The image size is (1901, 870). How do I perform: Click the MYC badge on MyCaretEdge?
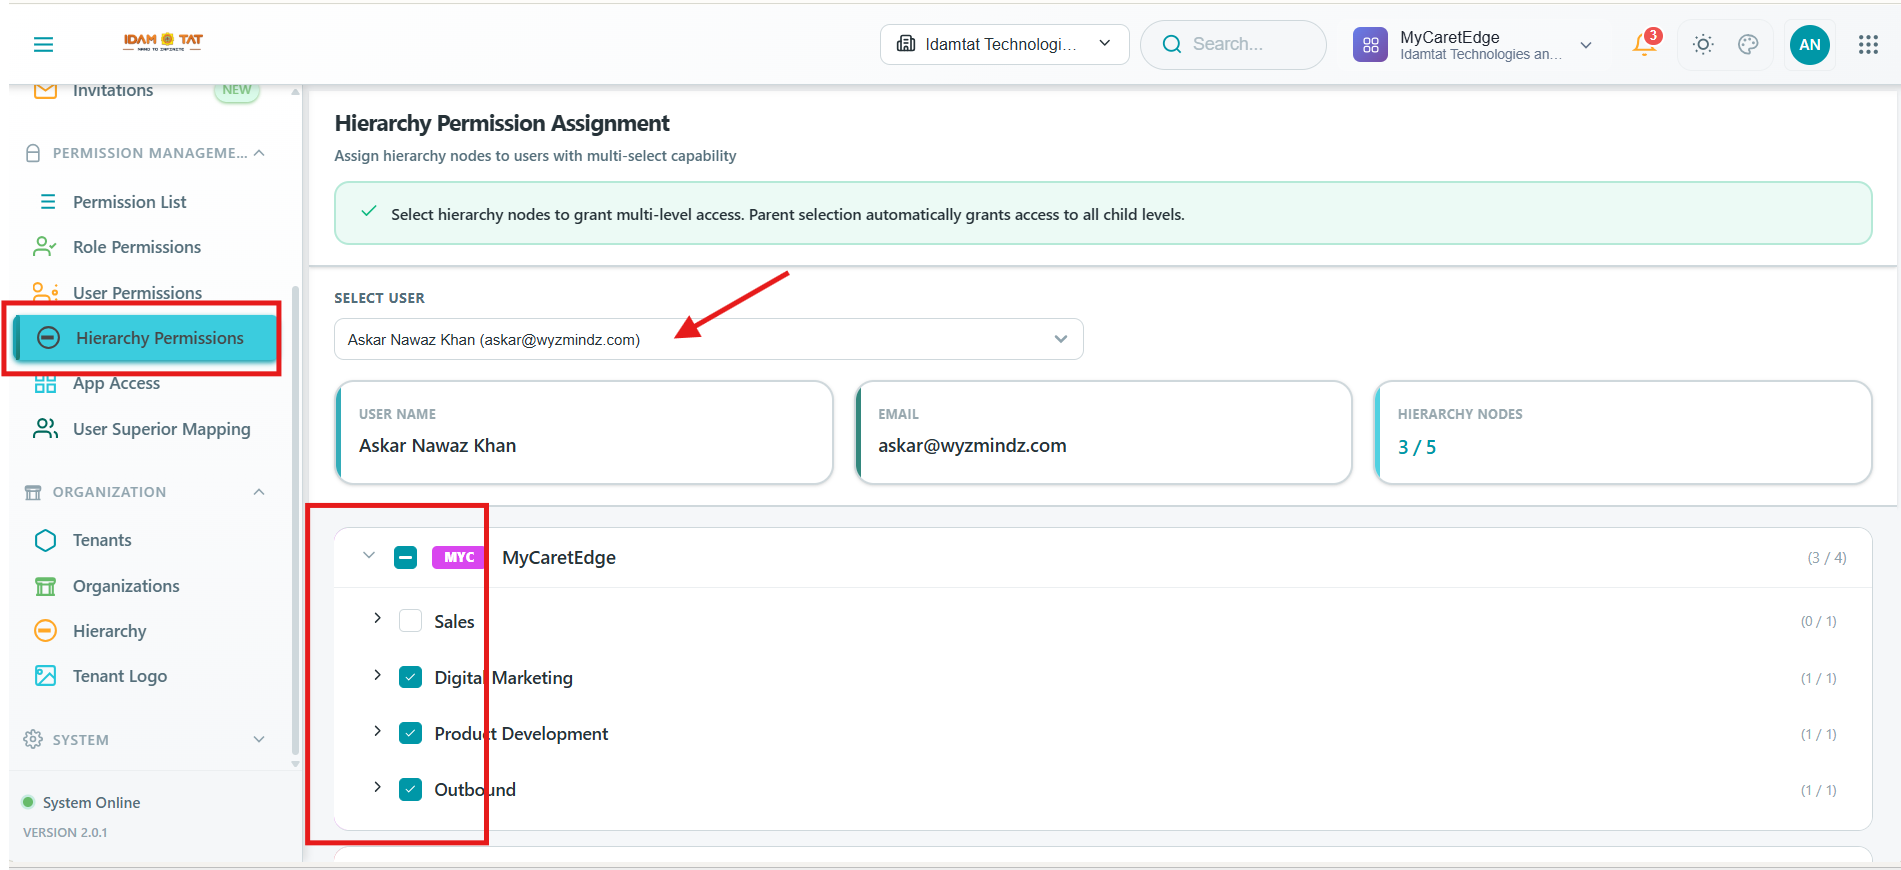pyautogui.click(x=459, y=557)
